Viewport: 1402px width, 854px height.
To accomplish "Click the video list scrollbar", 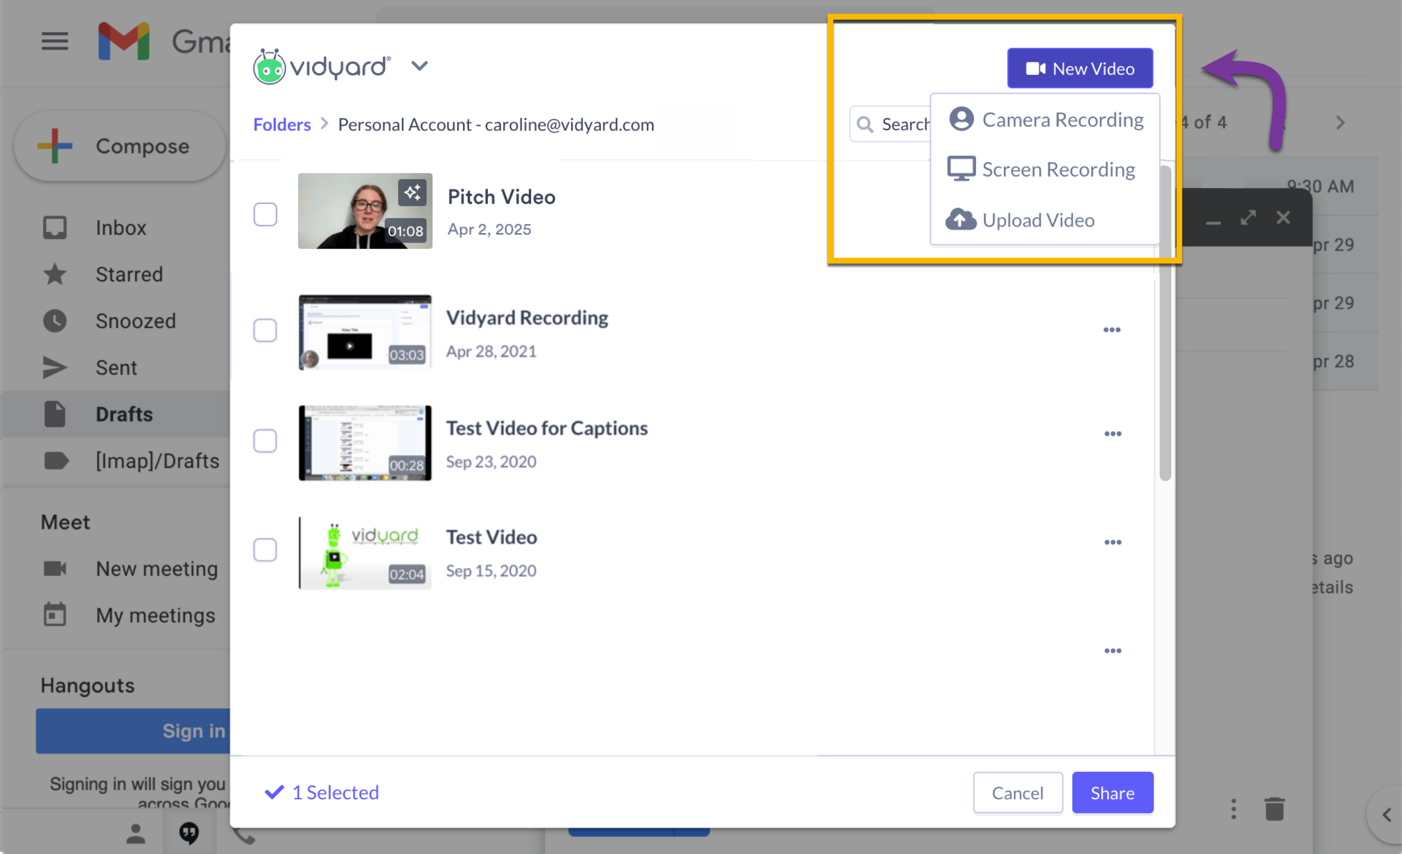I will pos(1165,323).
